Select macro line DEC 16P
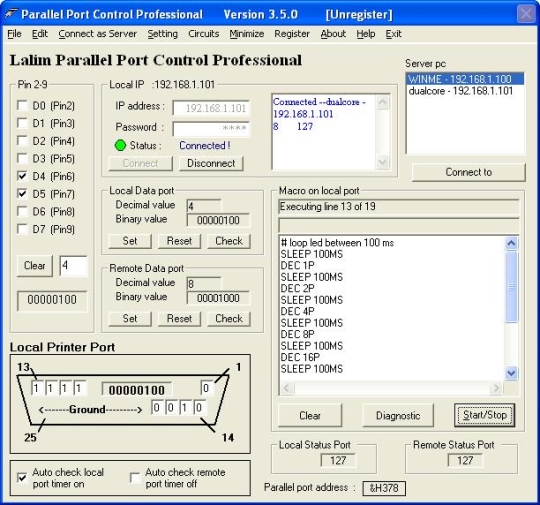This screenshot has width=540, height=505. pos(301,357)
